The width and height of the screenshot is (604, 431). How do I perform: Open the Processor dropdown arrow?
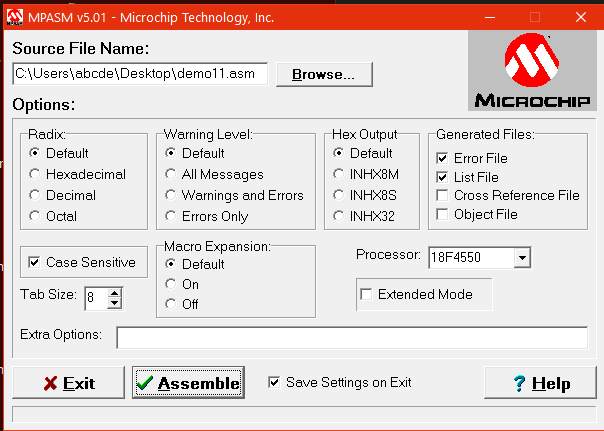[x=522, y=258]
